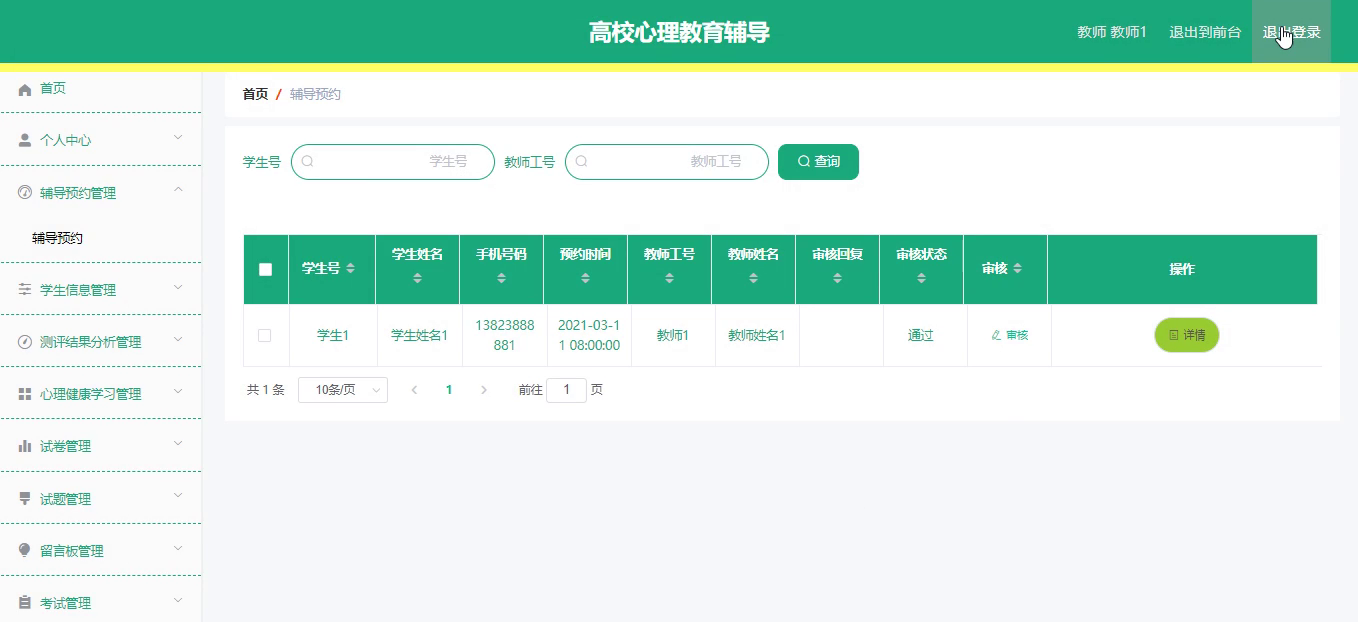Click the 审核 edit link in row

[1009, 335]
